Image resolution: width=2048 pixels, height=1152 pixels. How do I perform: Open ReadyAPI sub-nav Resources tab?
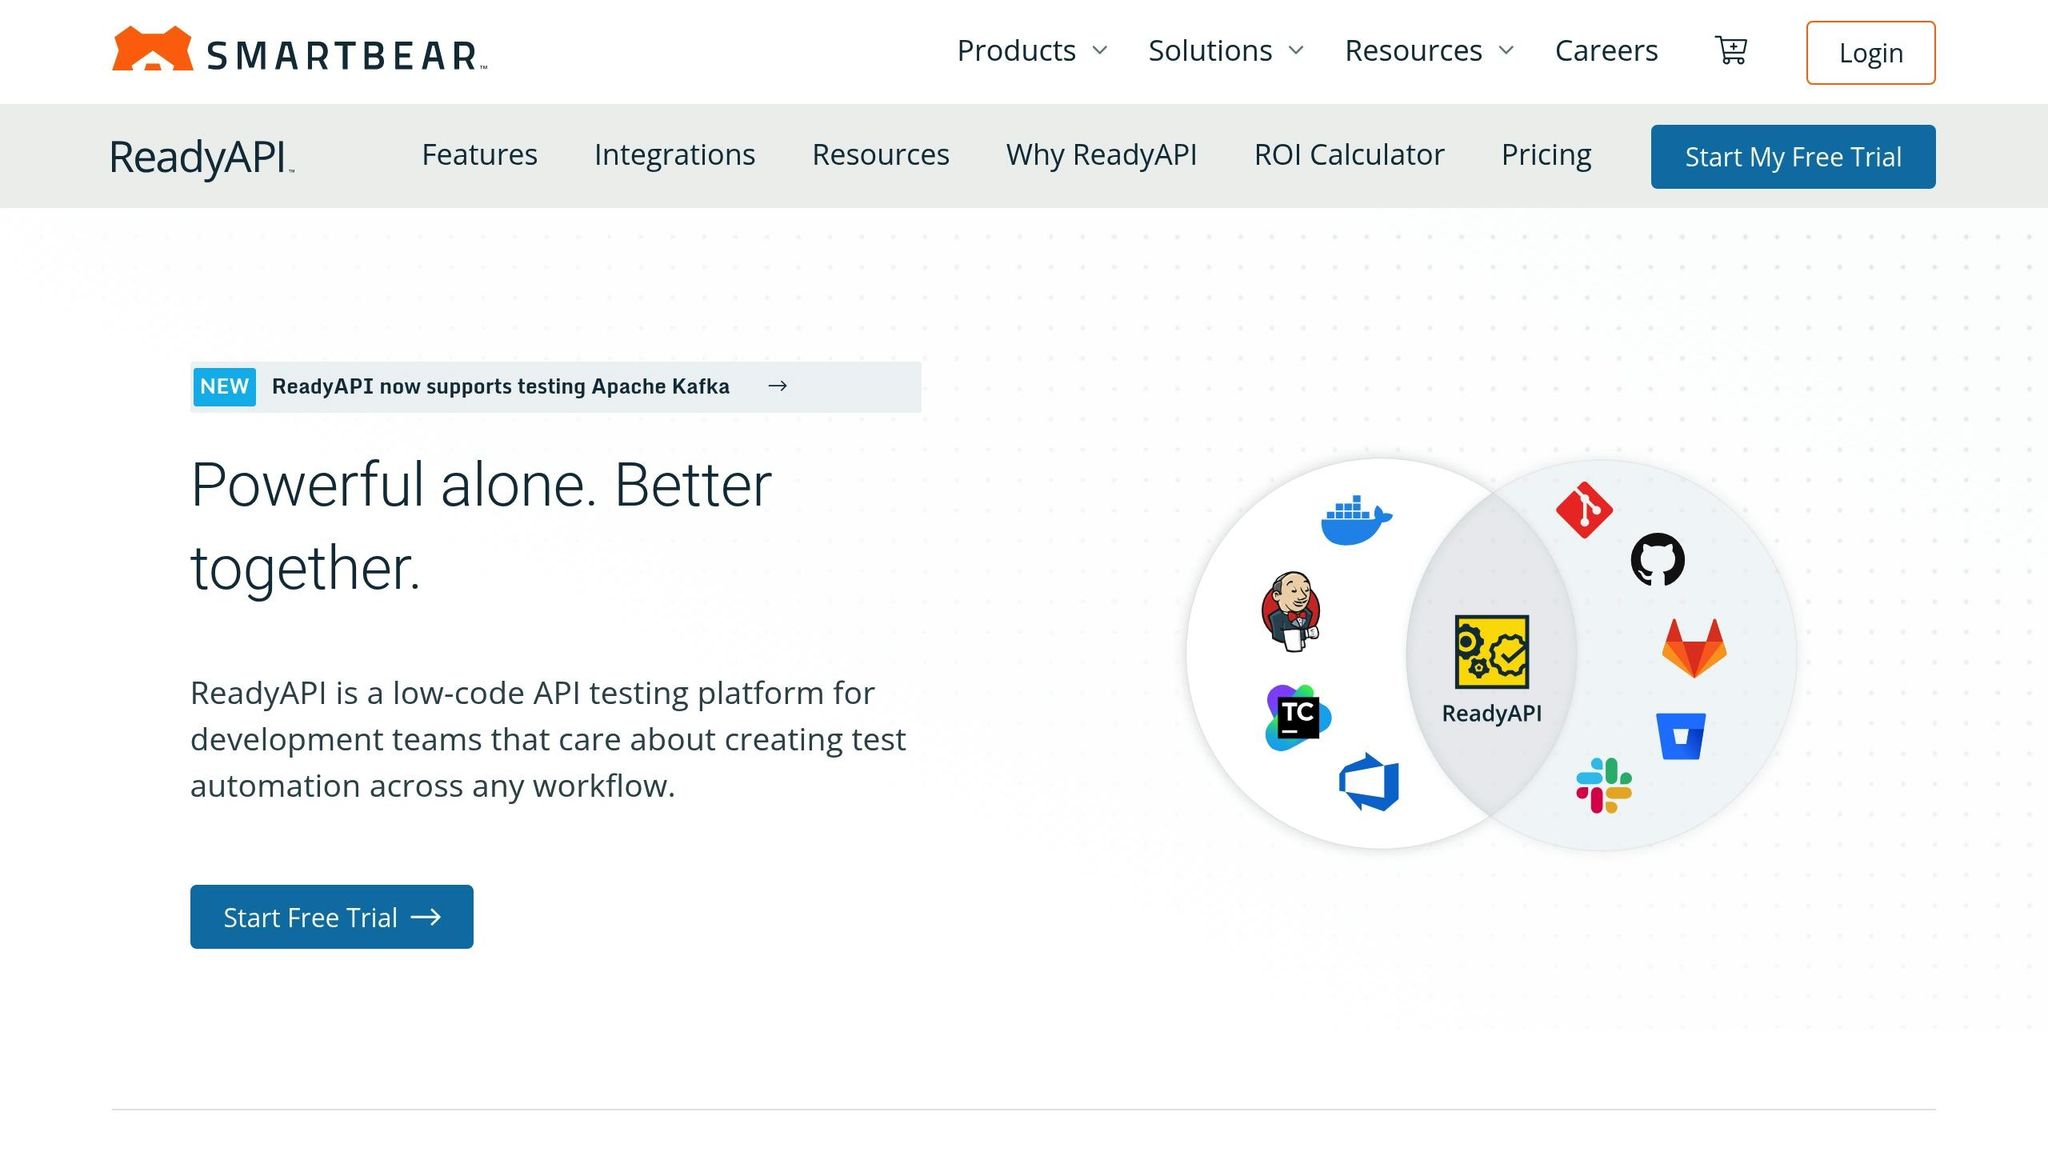(880, 155)
